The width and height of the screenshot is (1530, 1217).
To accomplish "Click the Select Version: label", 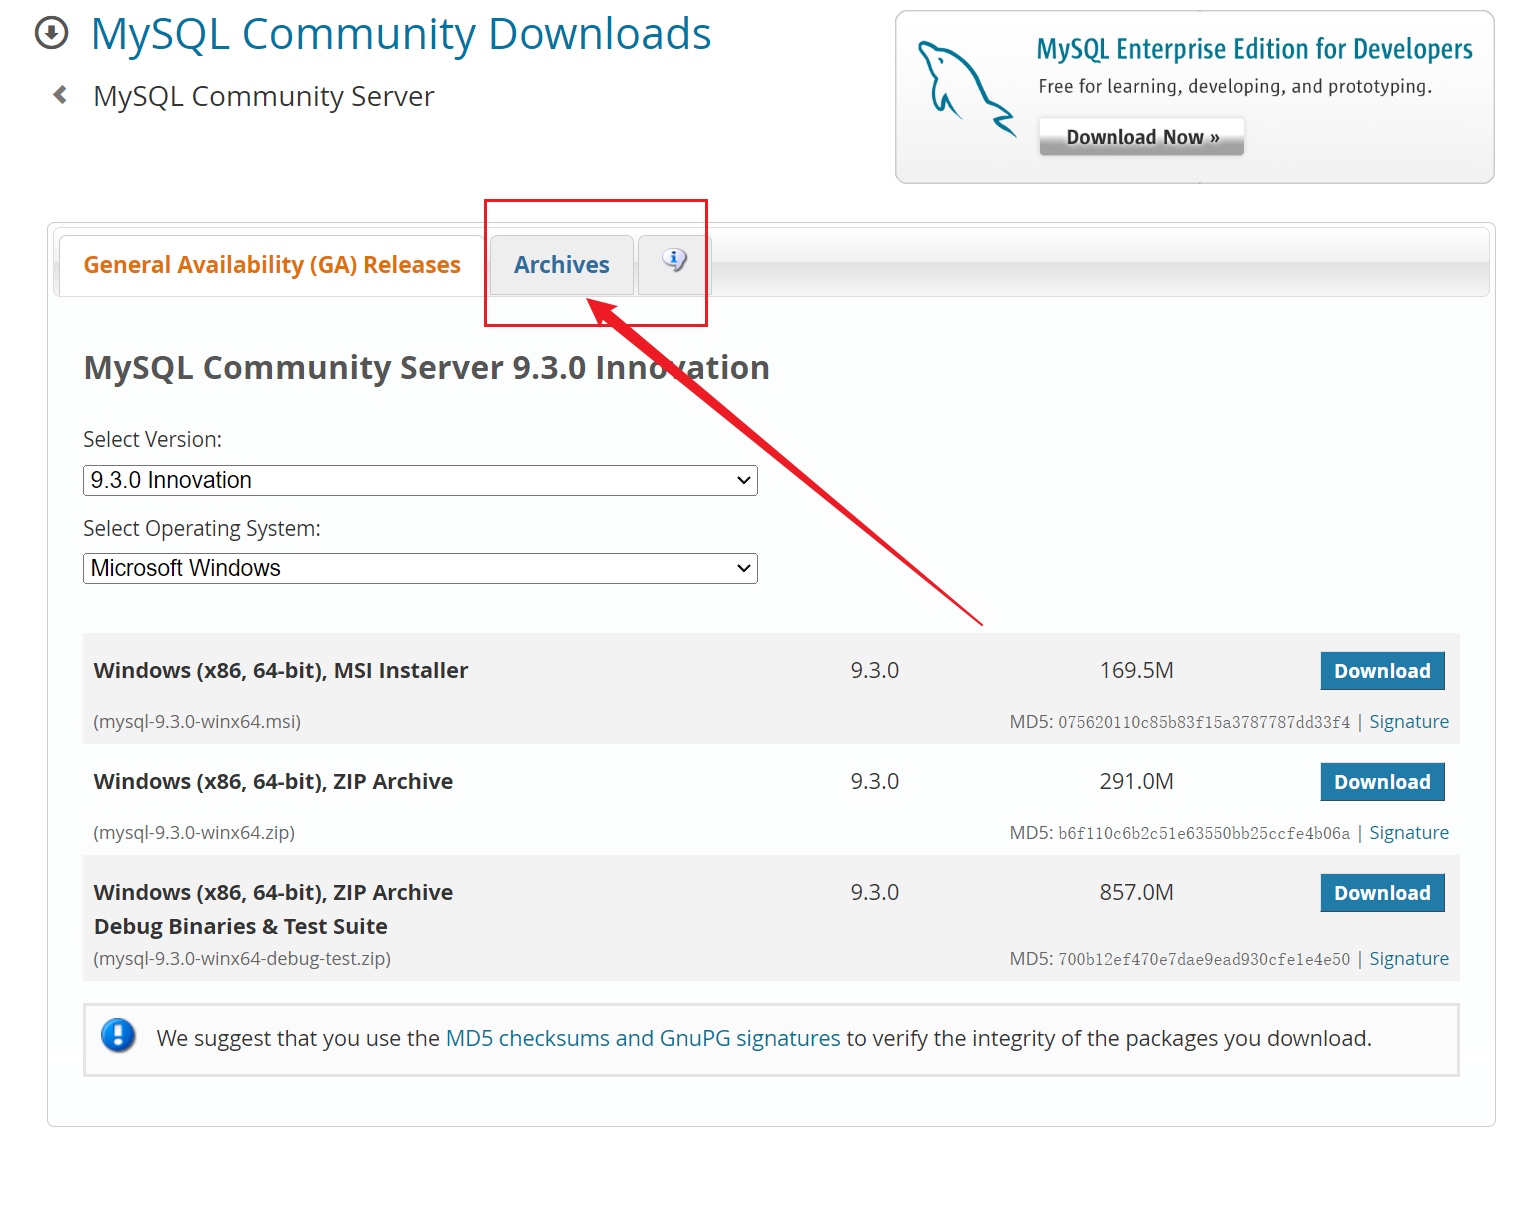I will 153,440.
